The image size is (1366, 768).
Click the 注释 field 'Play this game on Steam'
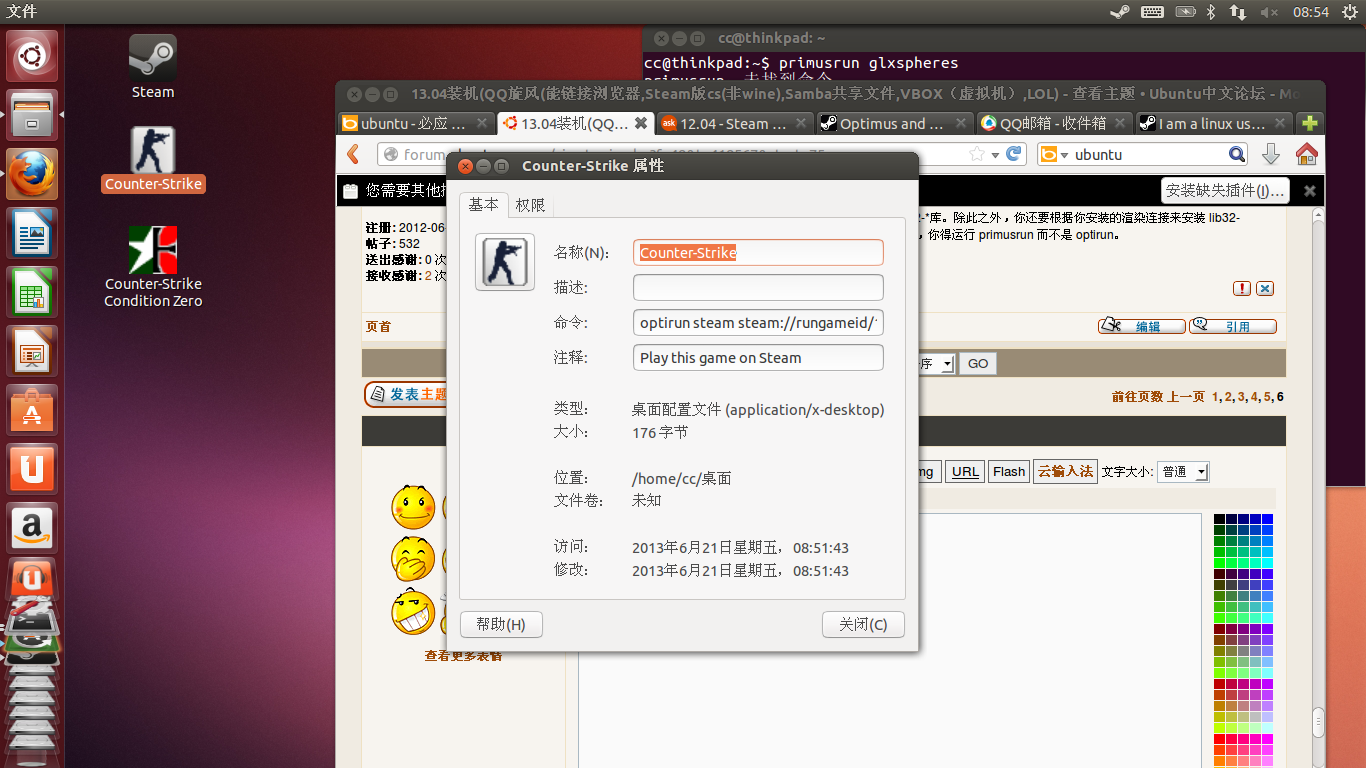click(758, 358)
